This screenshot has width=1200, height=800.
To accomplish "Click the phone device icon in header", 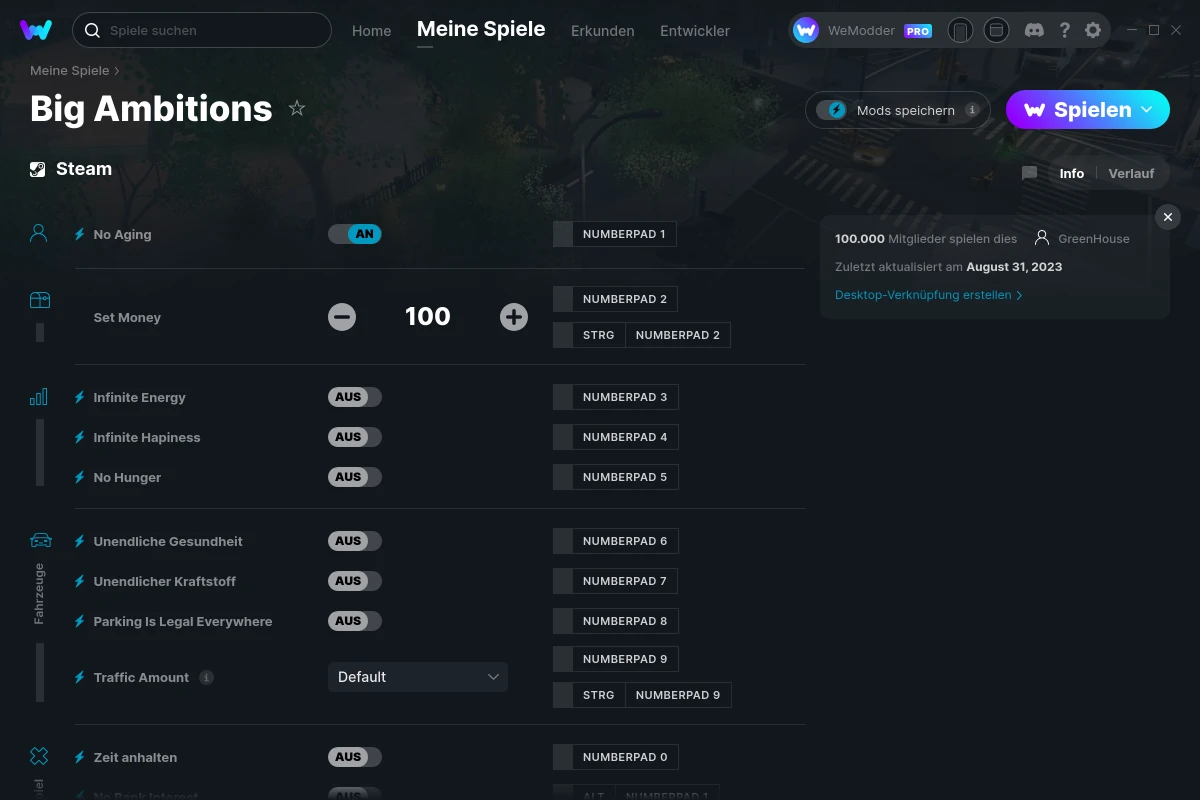I will coord(960,30).
